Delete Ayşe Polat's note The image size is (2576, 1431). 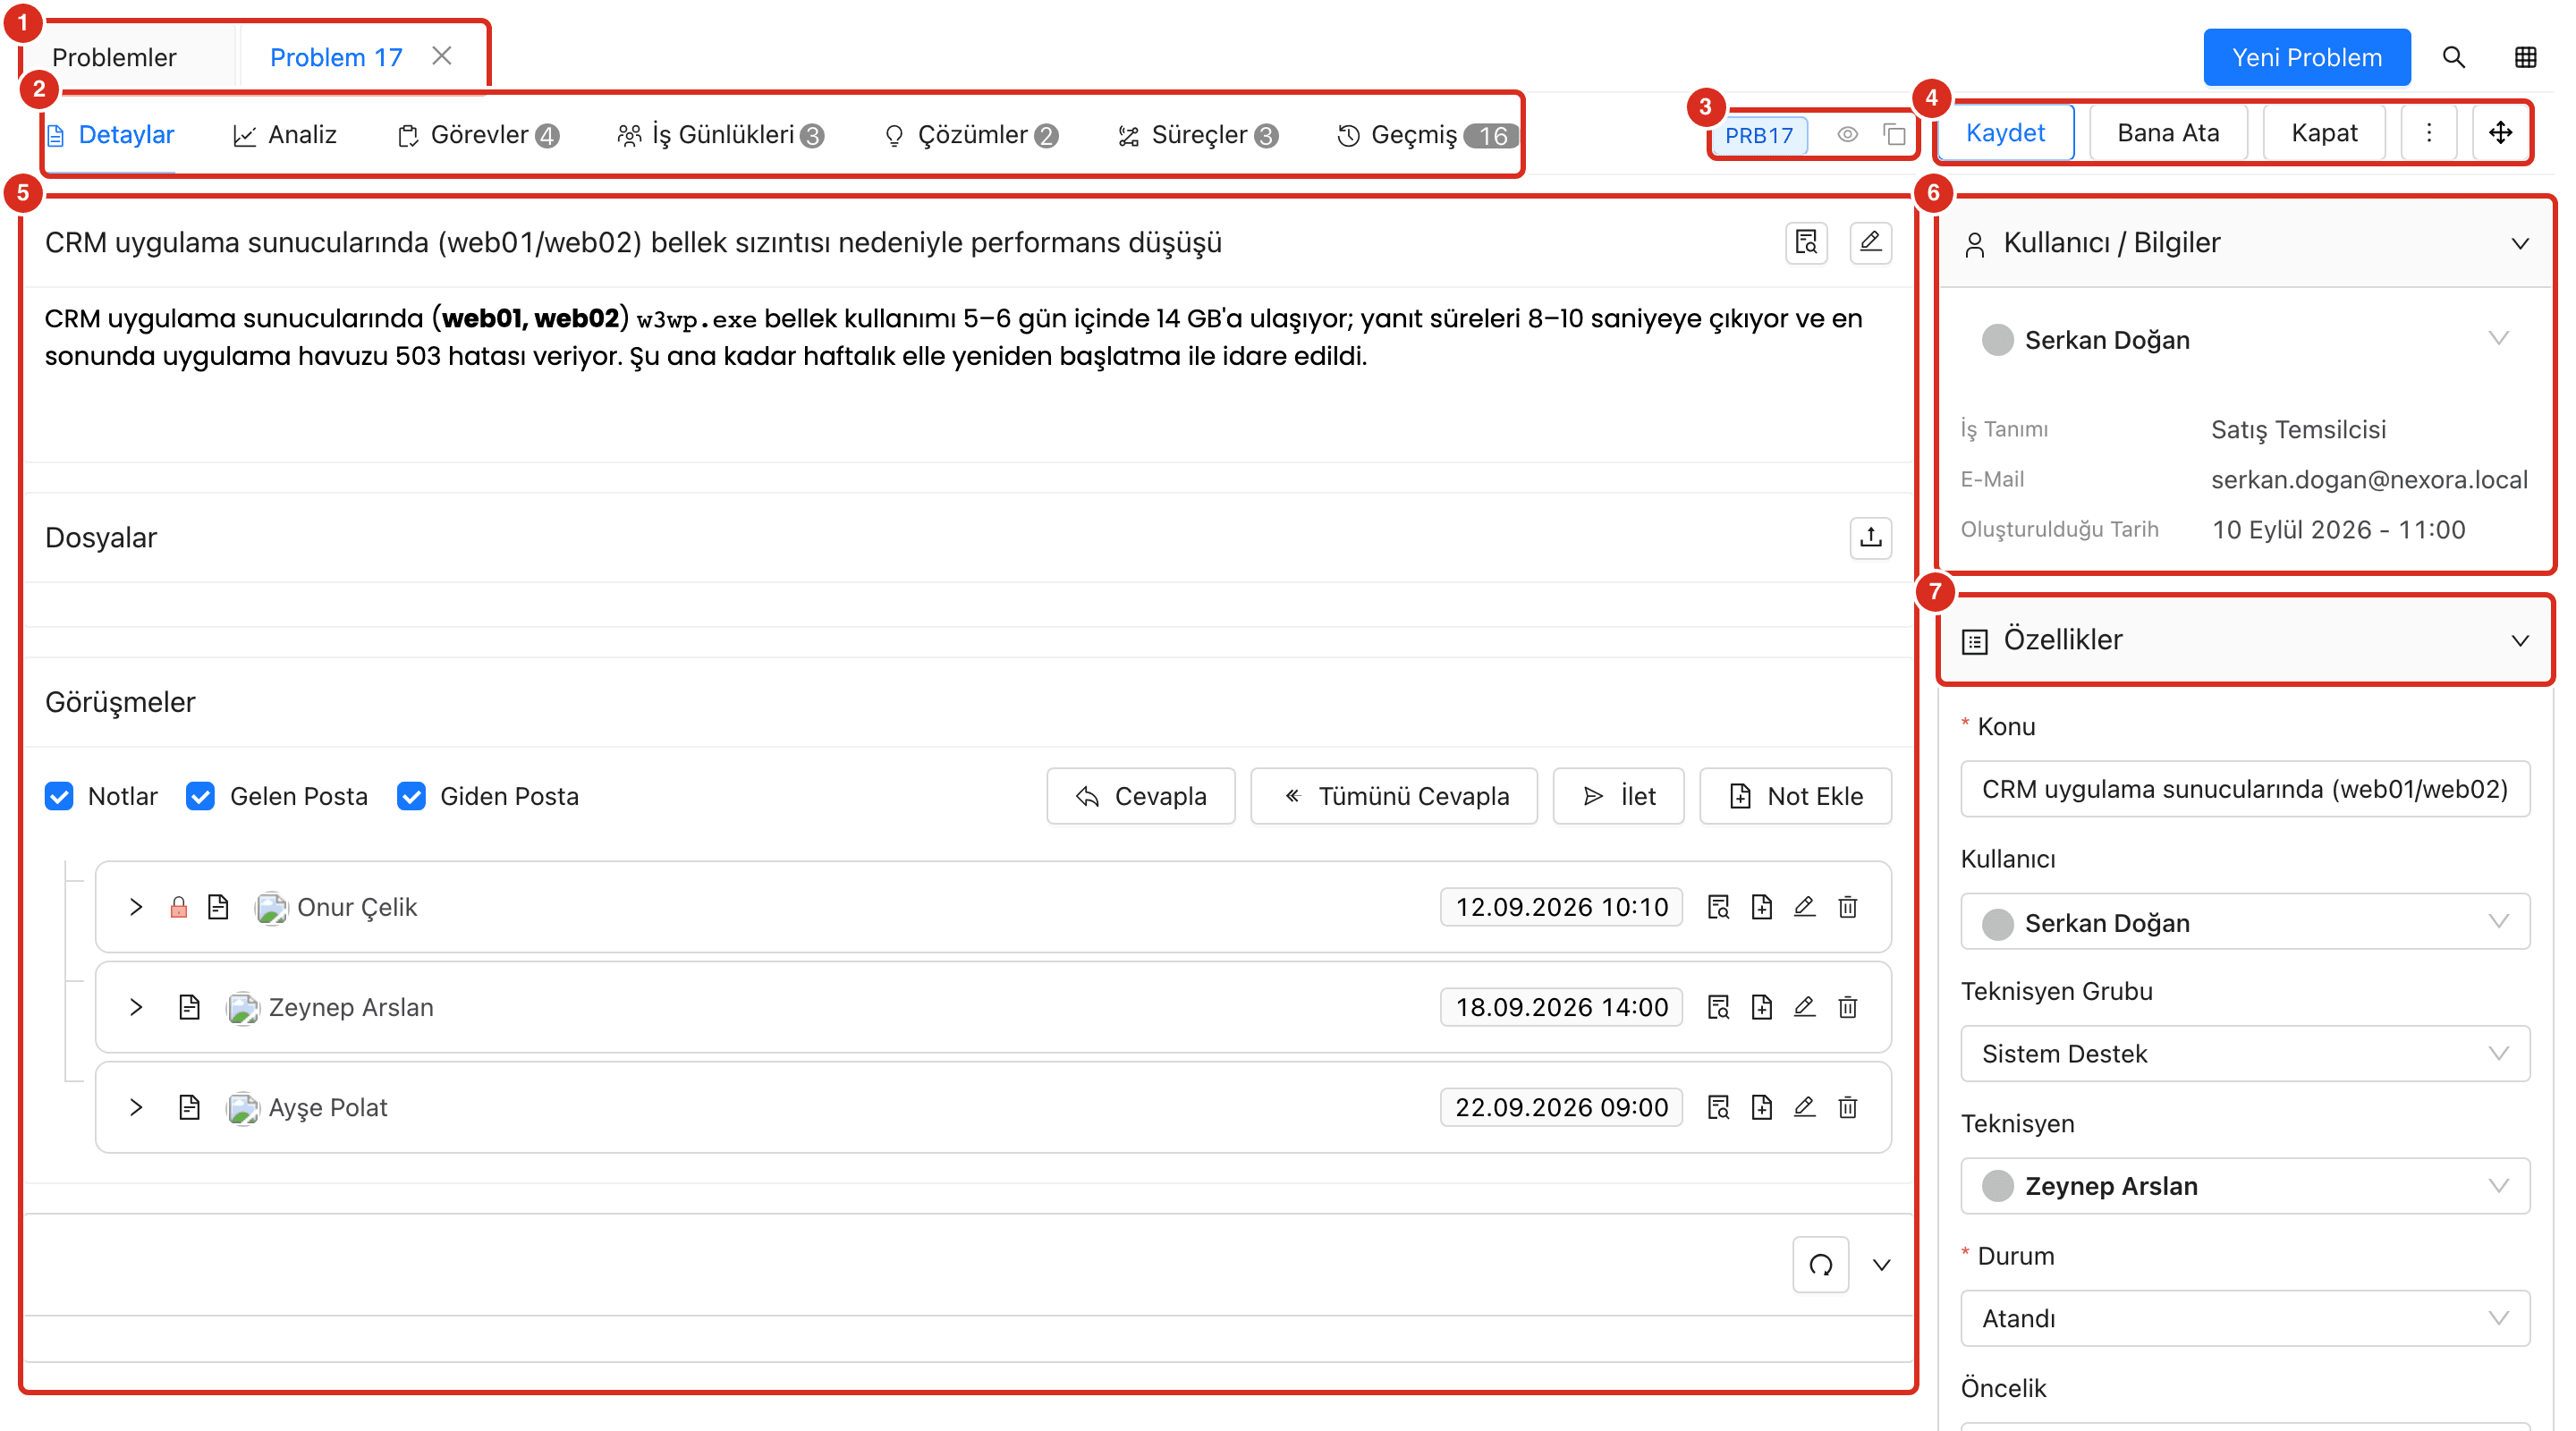(x=1847, y=1107)
